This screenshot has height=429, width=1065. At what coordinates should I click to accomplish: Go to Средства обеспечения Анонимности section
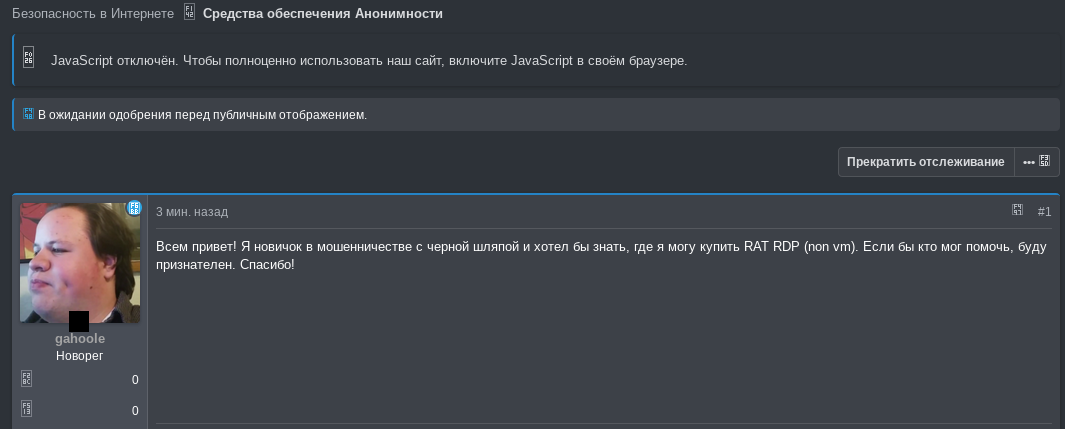pos(323,14)
